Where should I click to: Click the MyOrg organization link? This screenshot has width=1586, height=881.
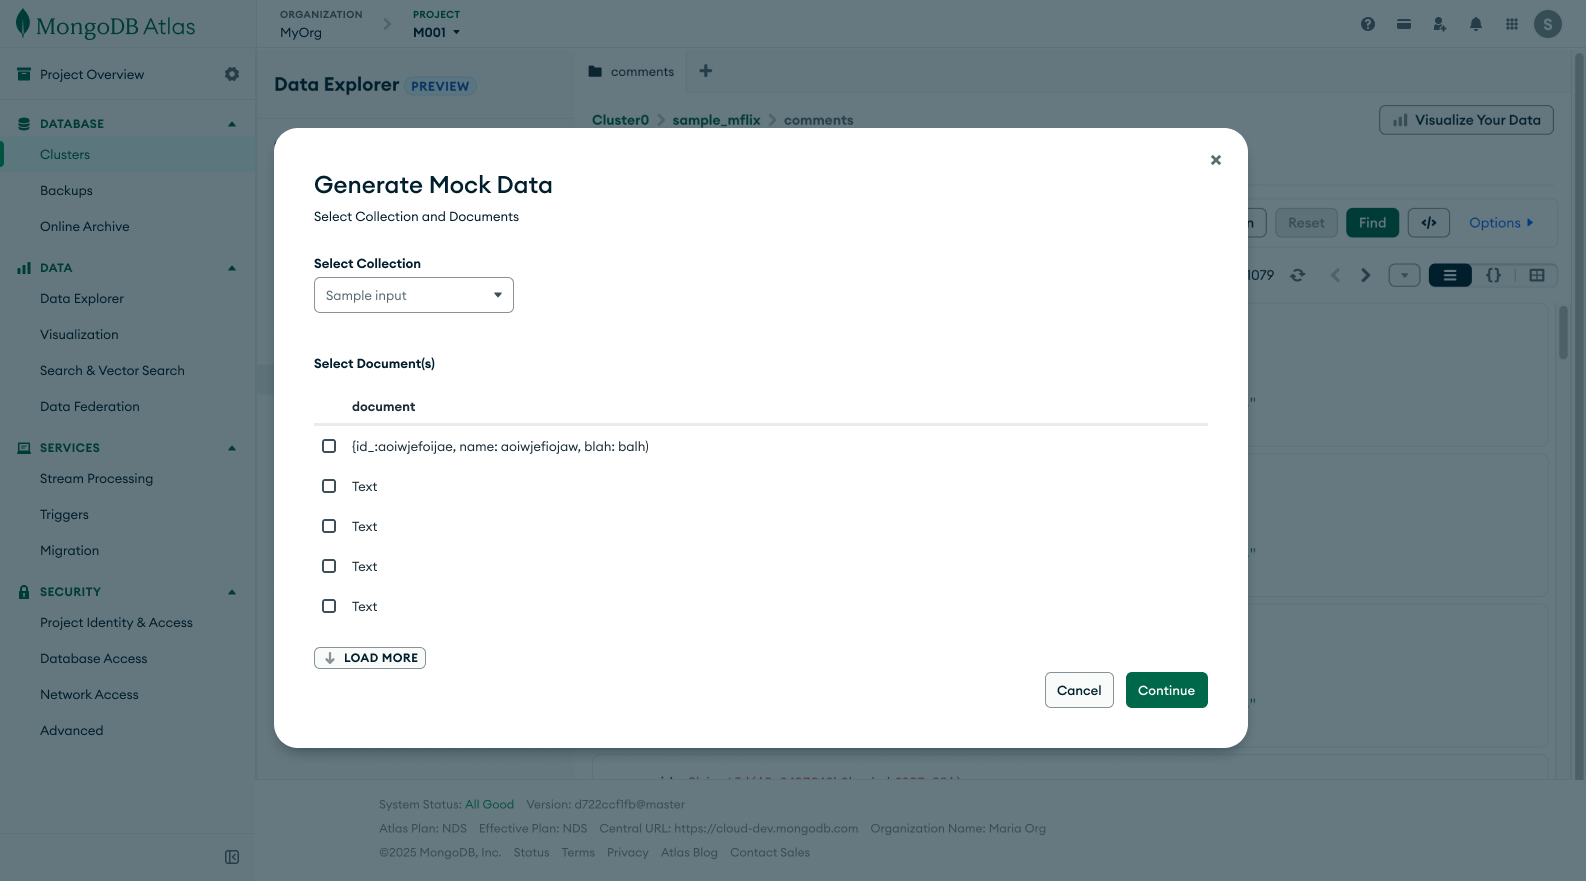[x=301, y=32]
